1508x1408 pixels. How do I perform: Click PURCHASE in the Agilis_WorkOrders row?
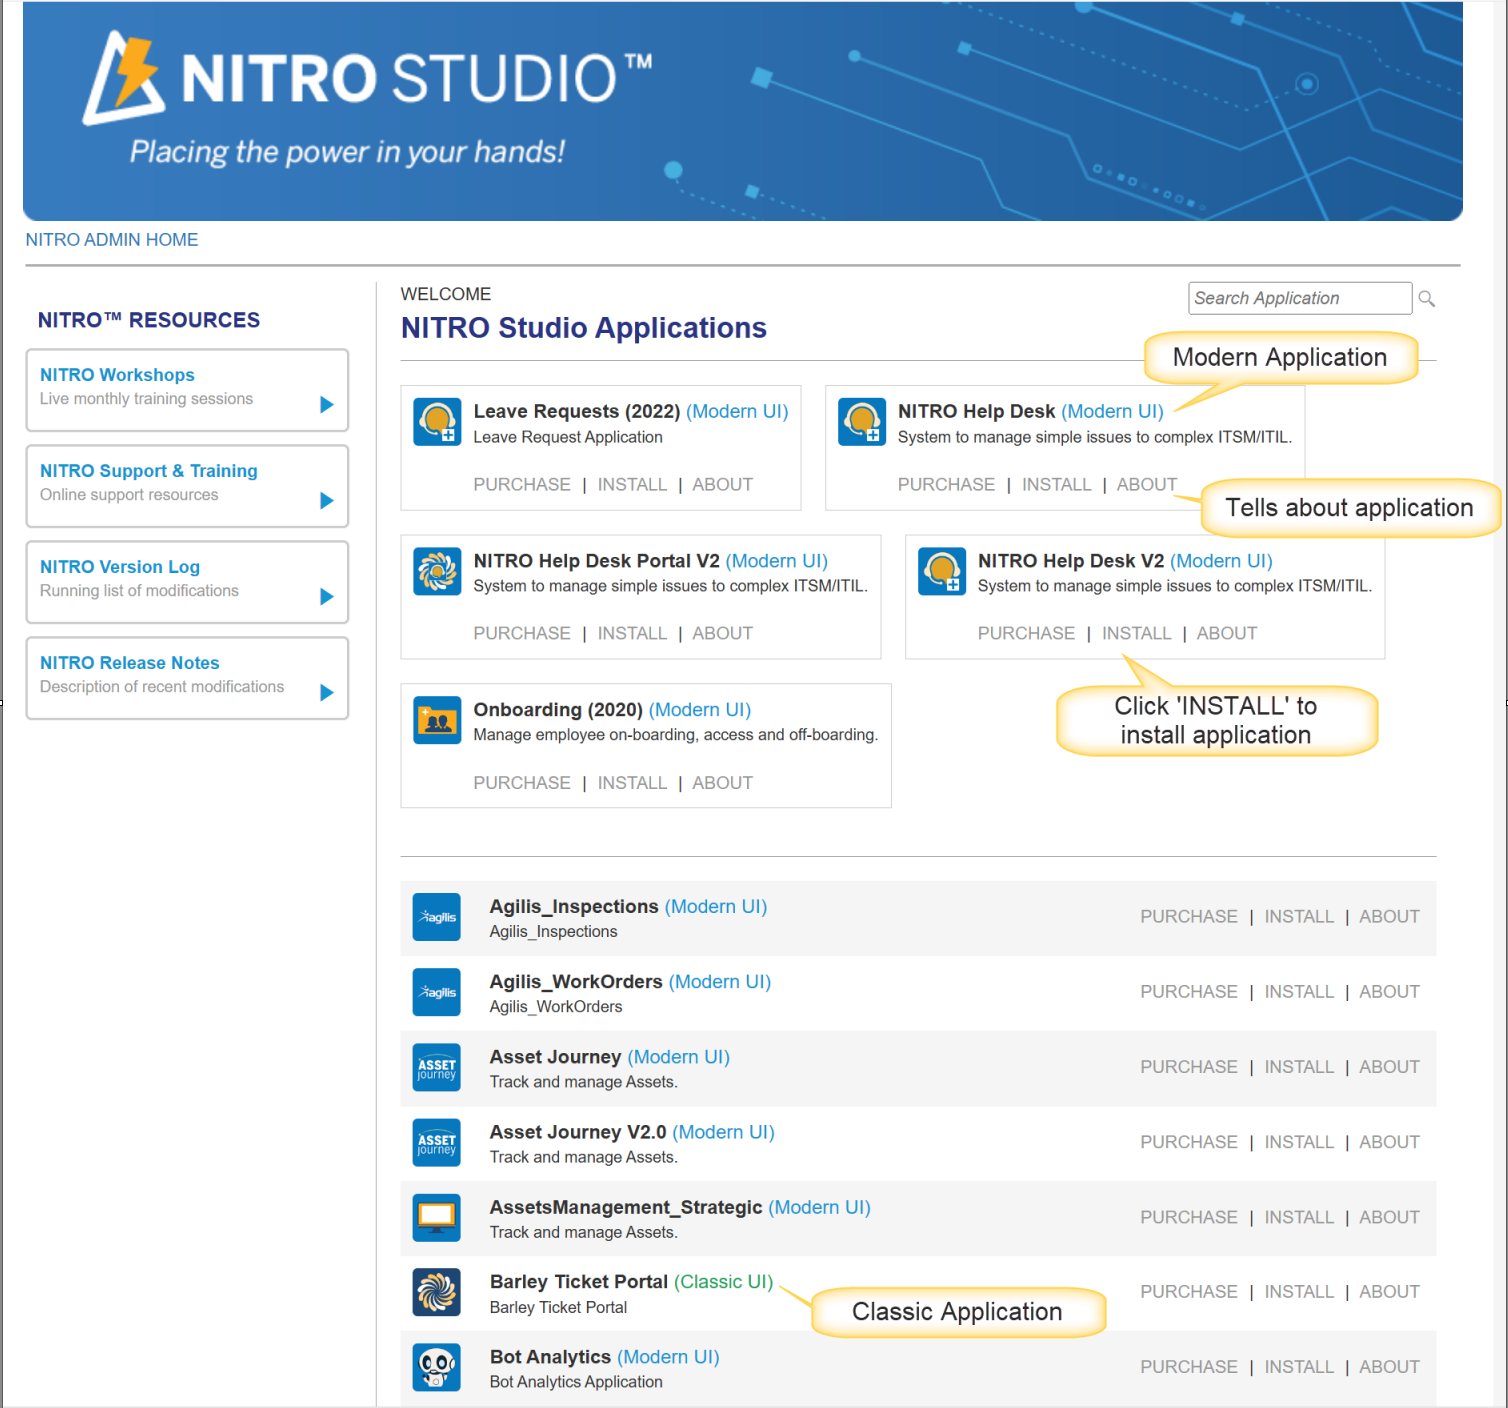point(1189,992)
